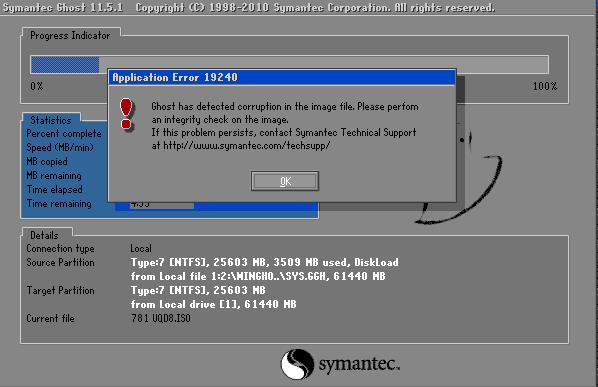
Task: Click the symantec wordmark at bottom
Action: pos(359,364)
